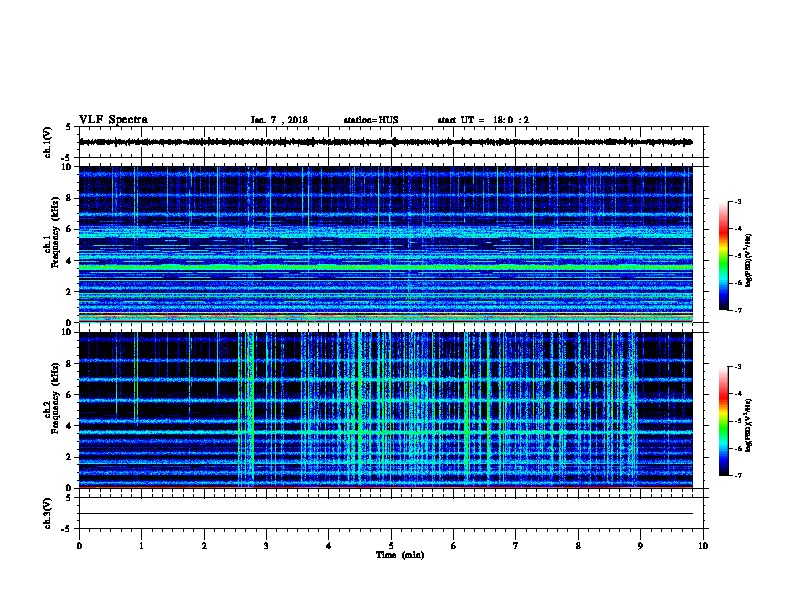Click the "-7" label on ch.2 color bar
This screenshot has width=792, height=612.
(x=737, y=476)
